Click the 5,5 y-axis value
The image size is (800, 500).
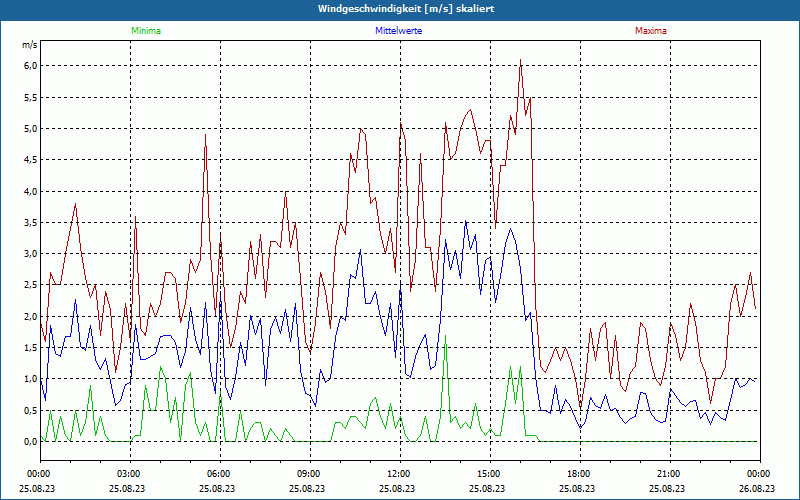pyautogui.click(x=31, y=97)
